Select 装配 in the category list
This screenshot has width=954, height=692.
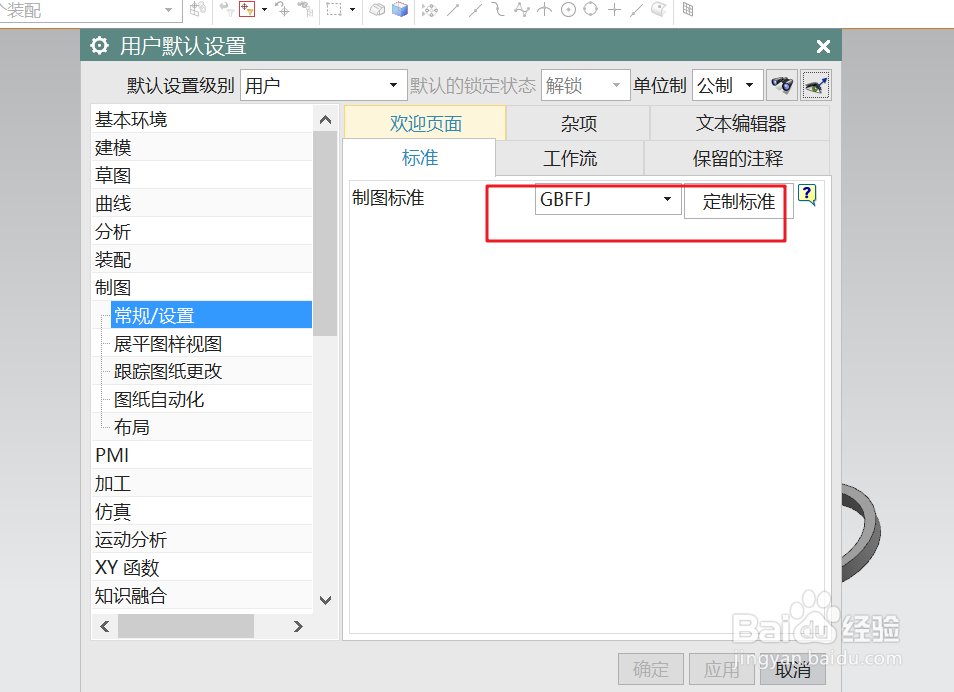click(202, 259)
